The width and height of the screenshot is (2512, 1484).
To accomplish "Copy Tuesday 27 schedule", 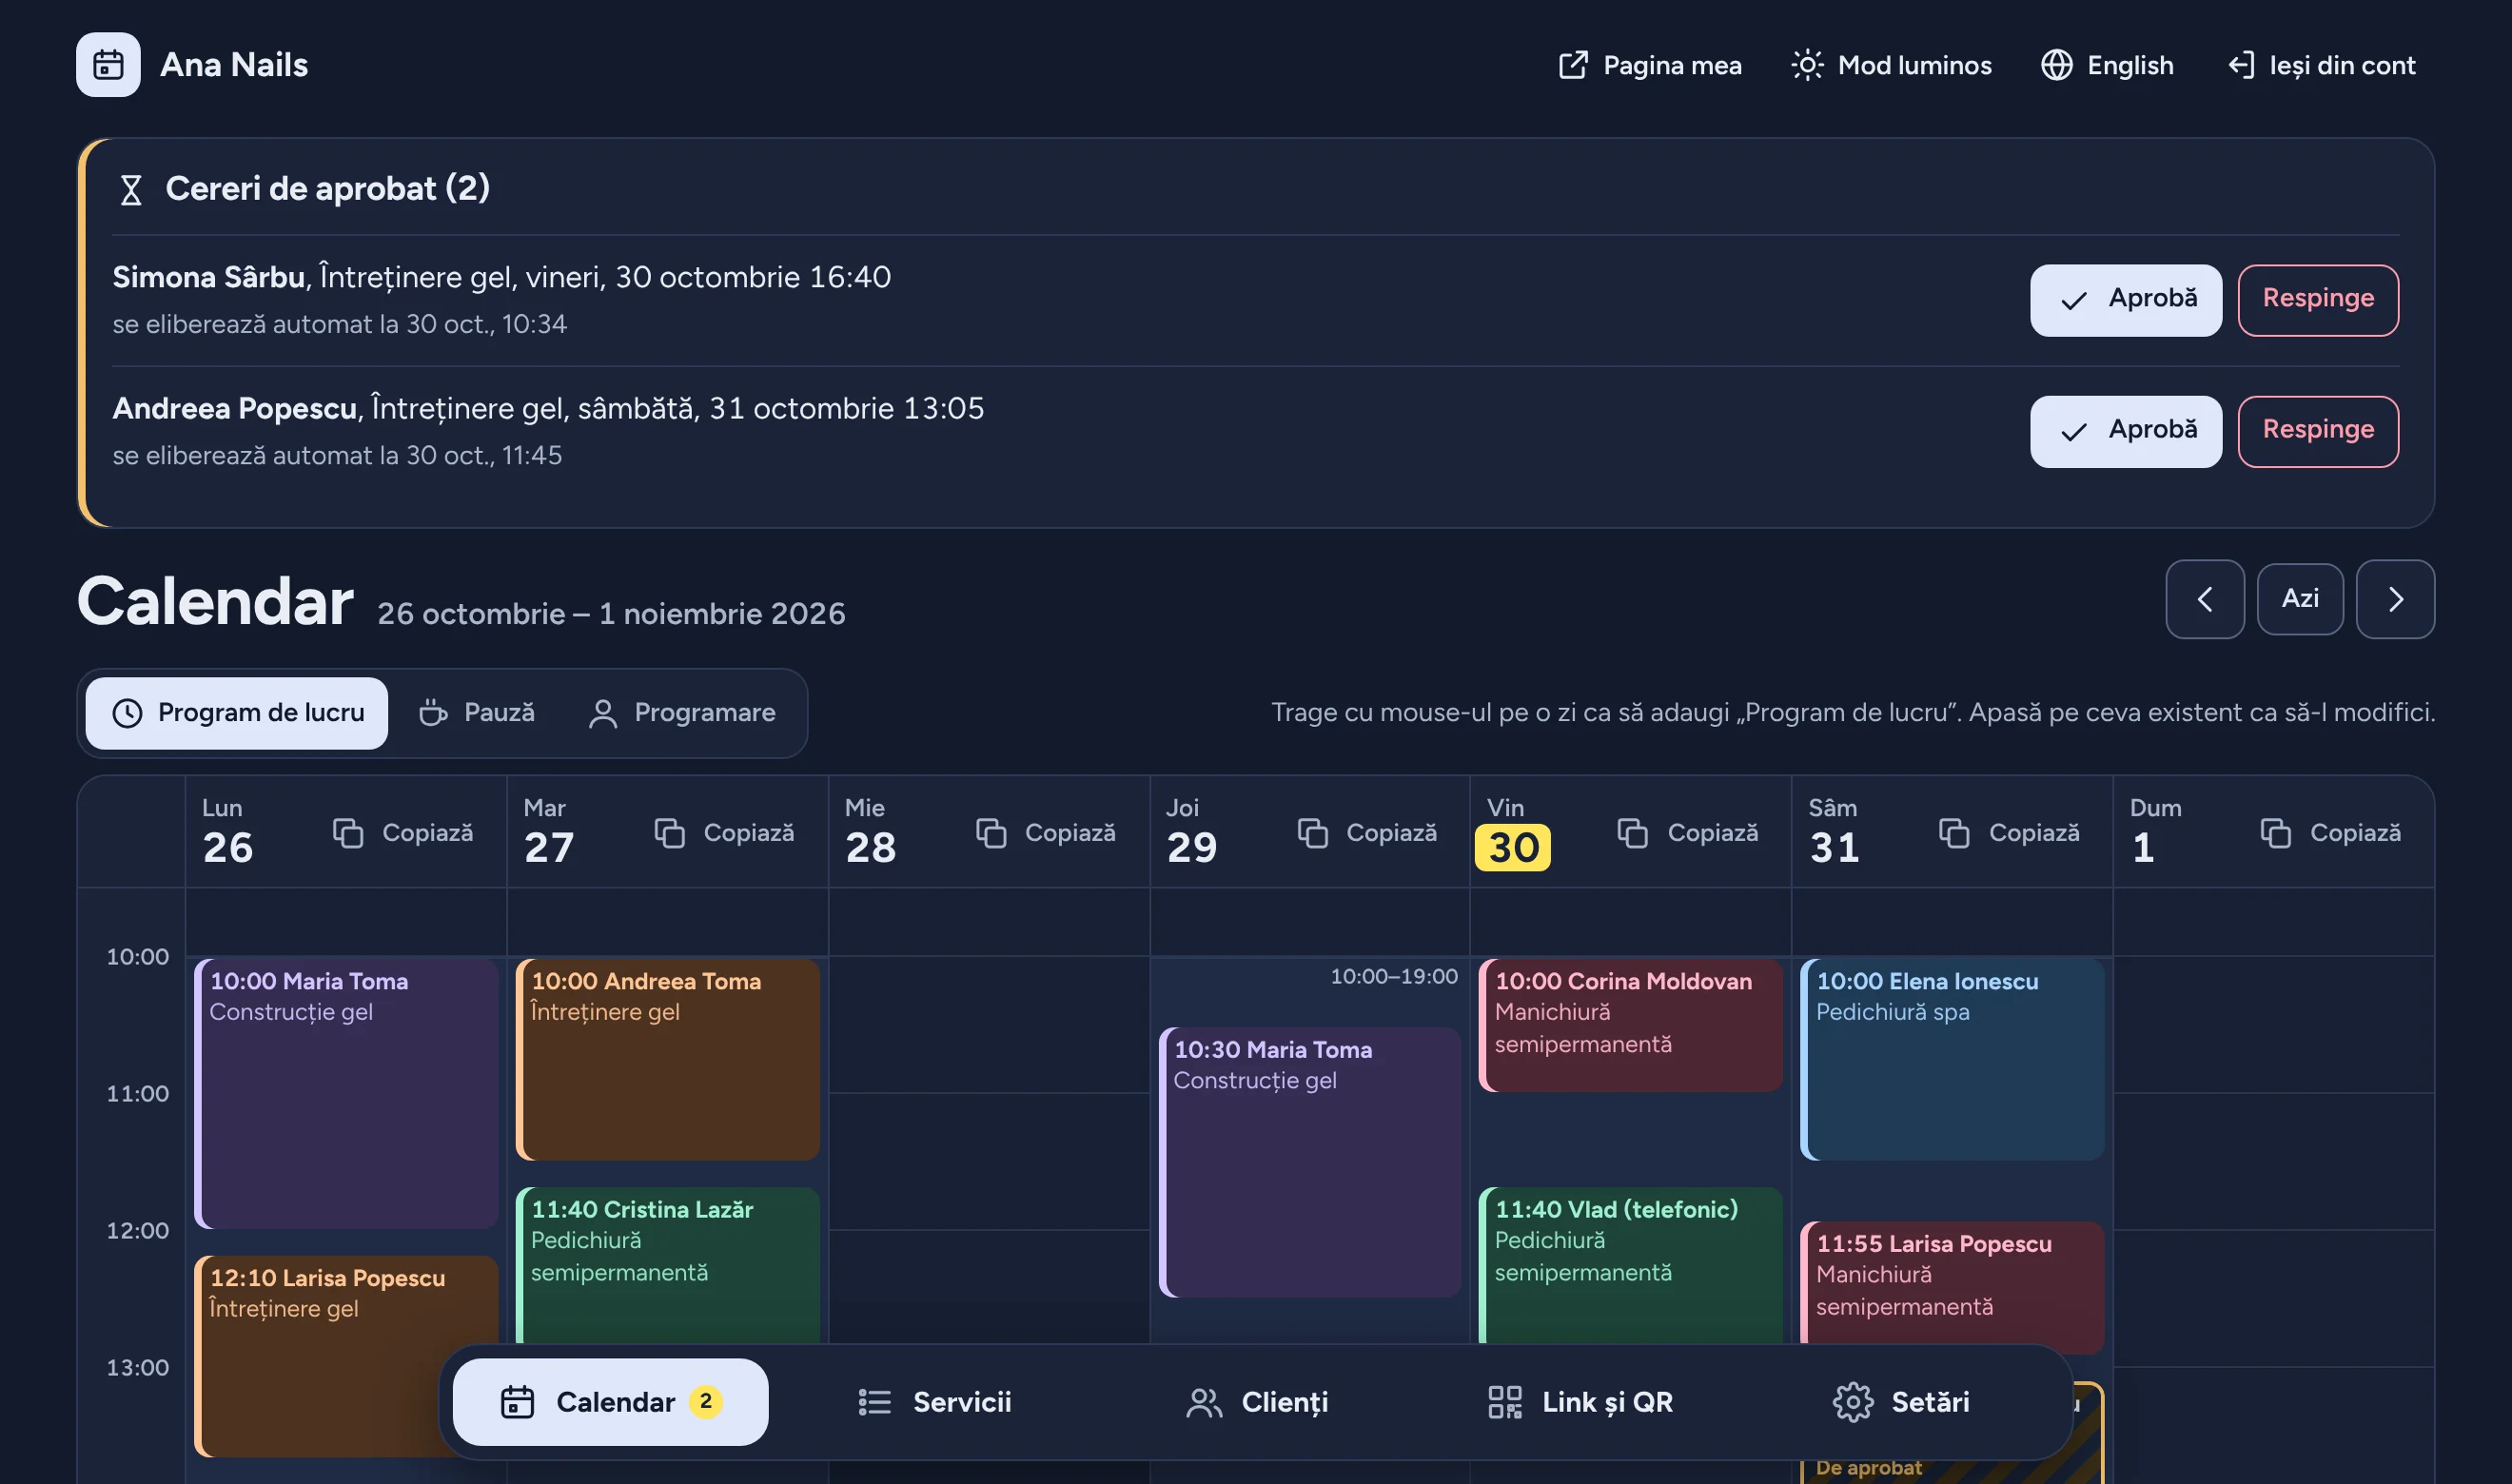I will coord(724,833).
